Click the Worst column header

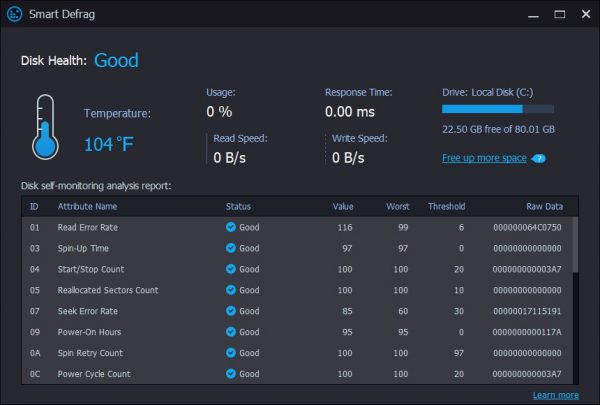point(398,207)
